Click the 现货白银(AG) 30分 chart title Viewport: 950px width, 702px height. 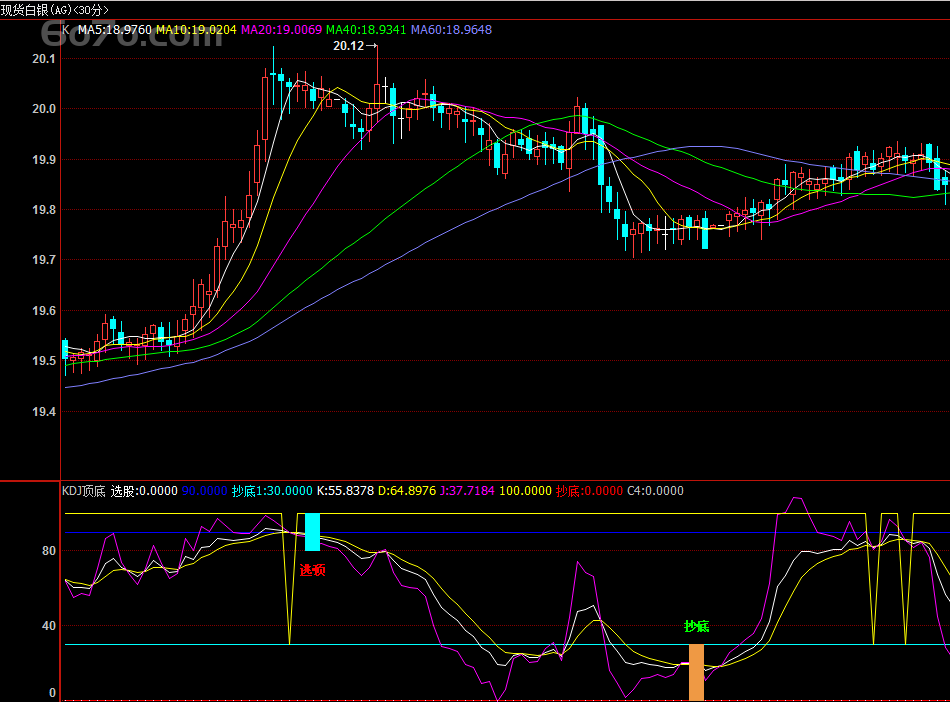(x=55, y=10)
